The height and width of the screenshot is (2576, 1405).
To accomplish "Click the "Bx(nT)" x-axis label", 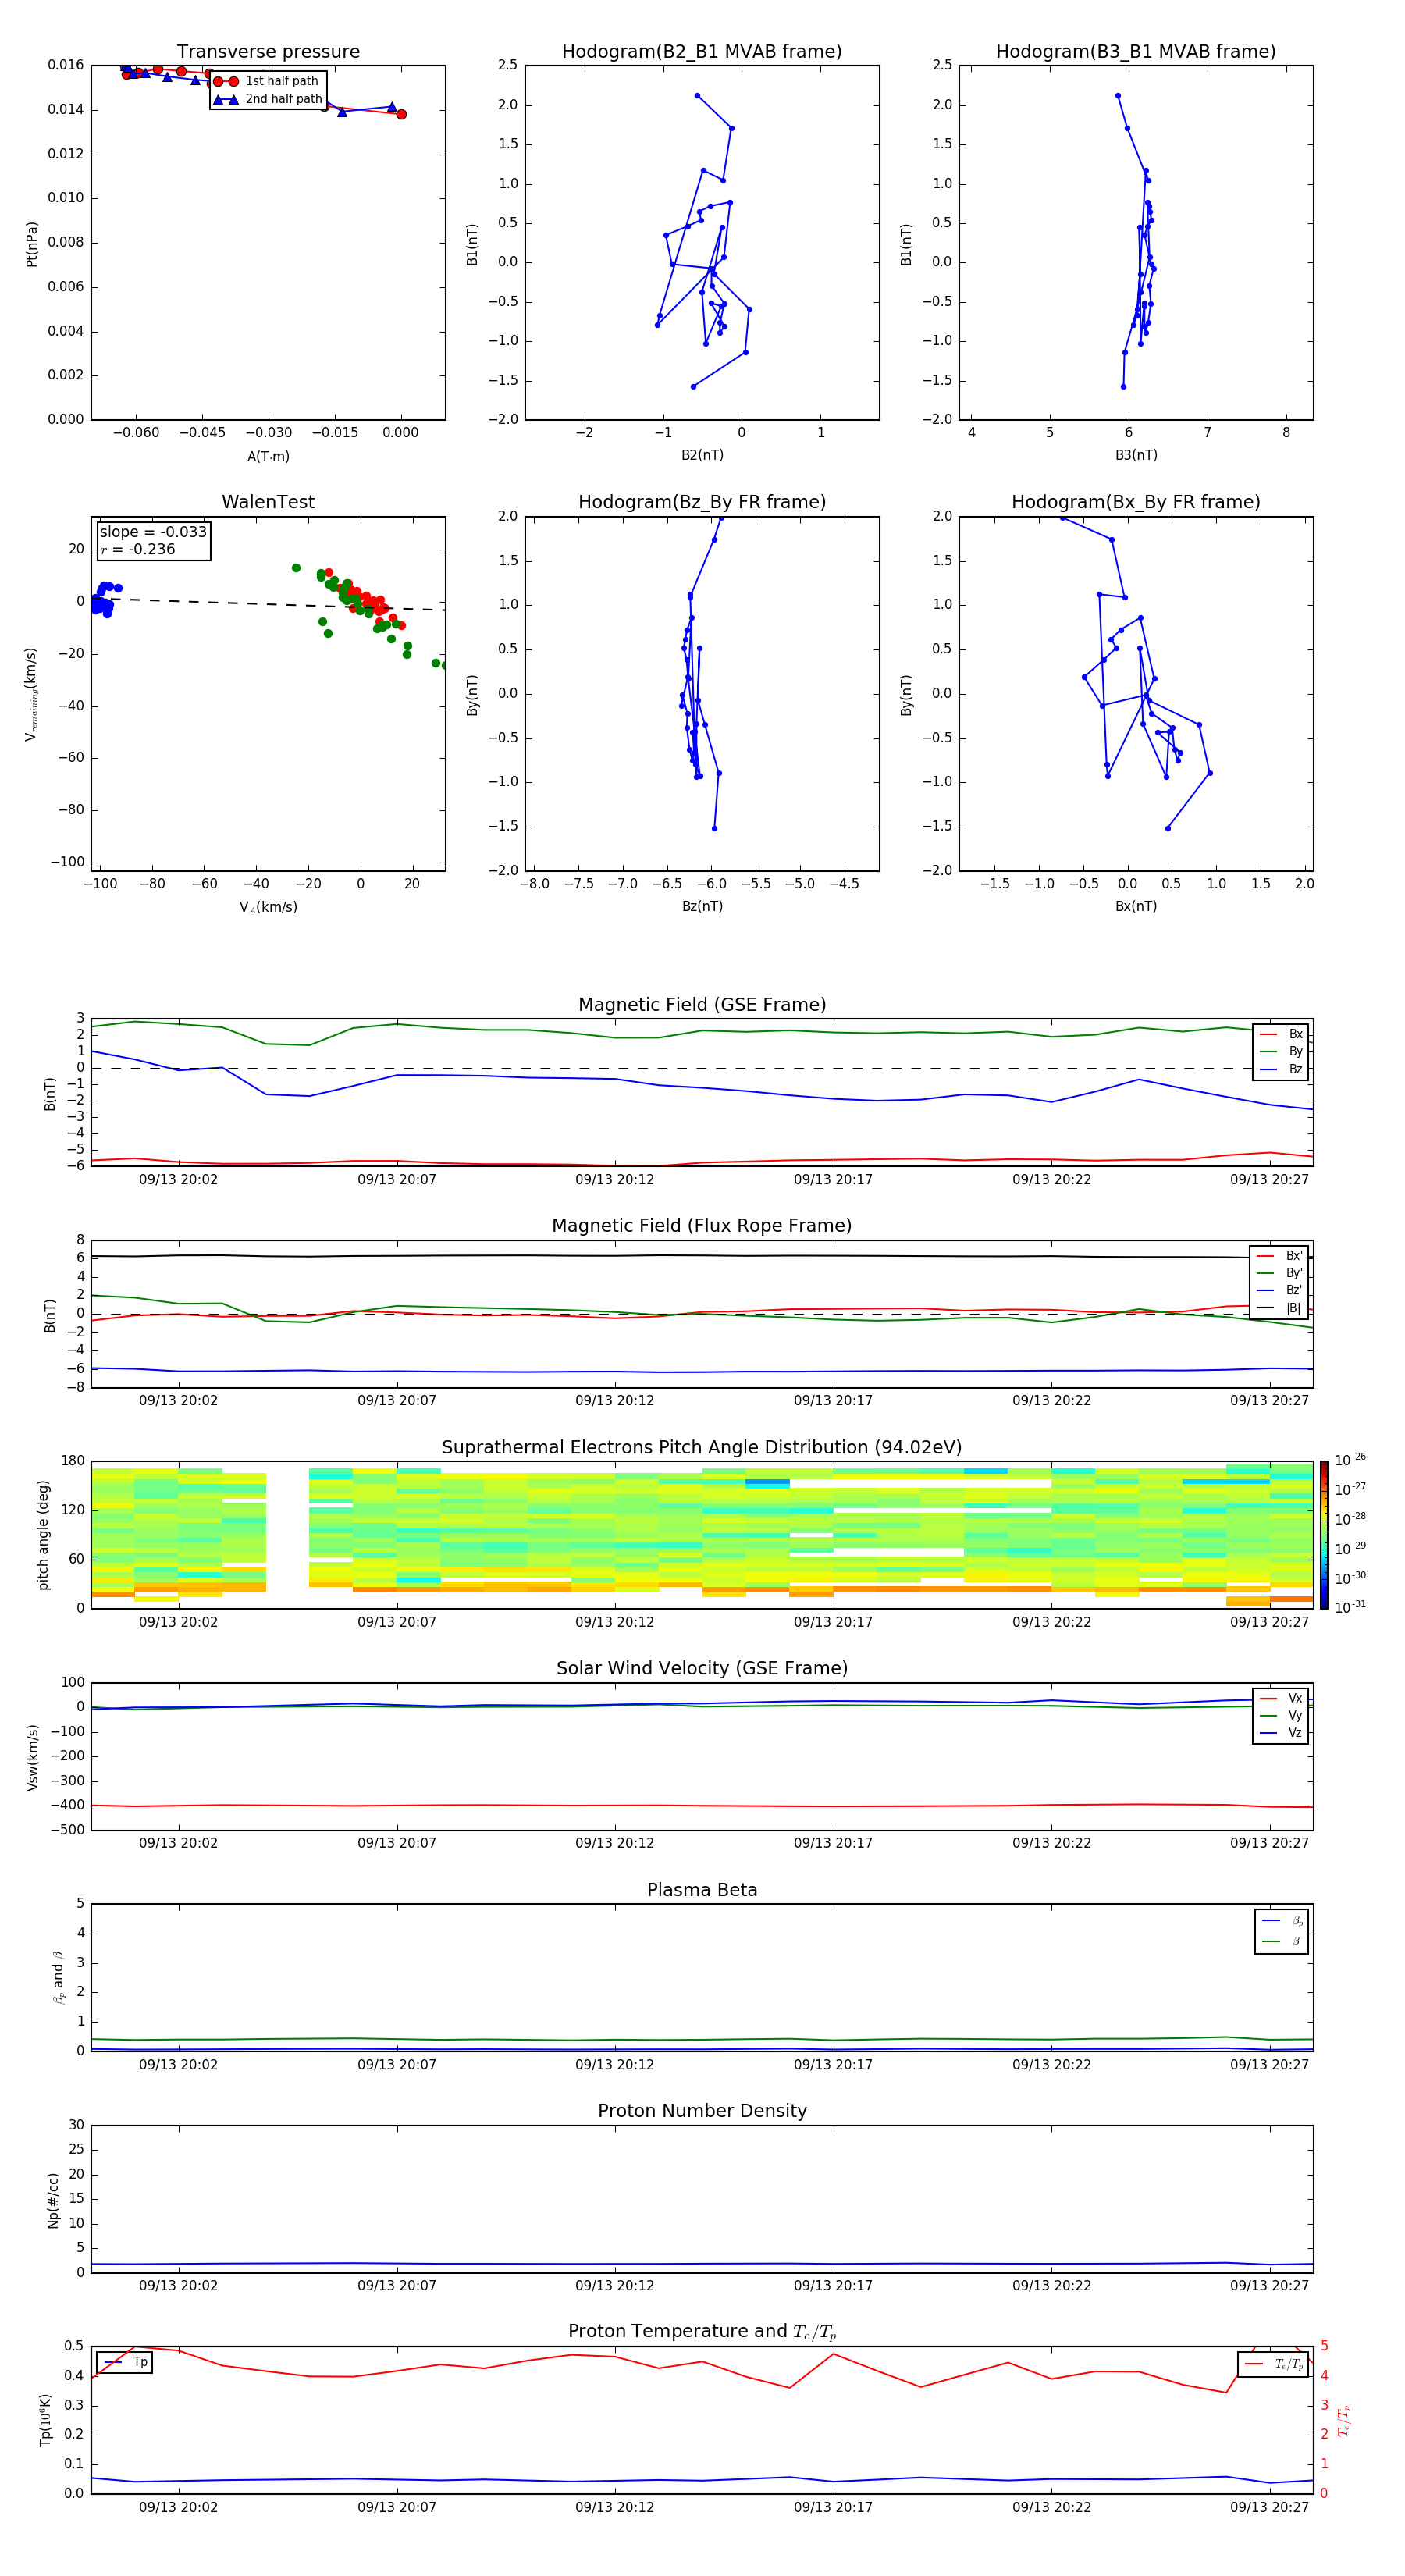I will (x=1136, y=906).
